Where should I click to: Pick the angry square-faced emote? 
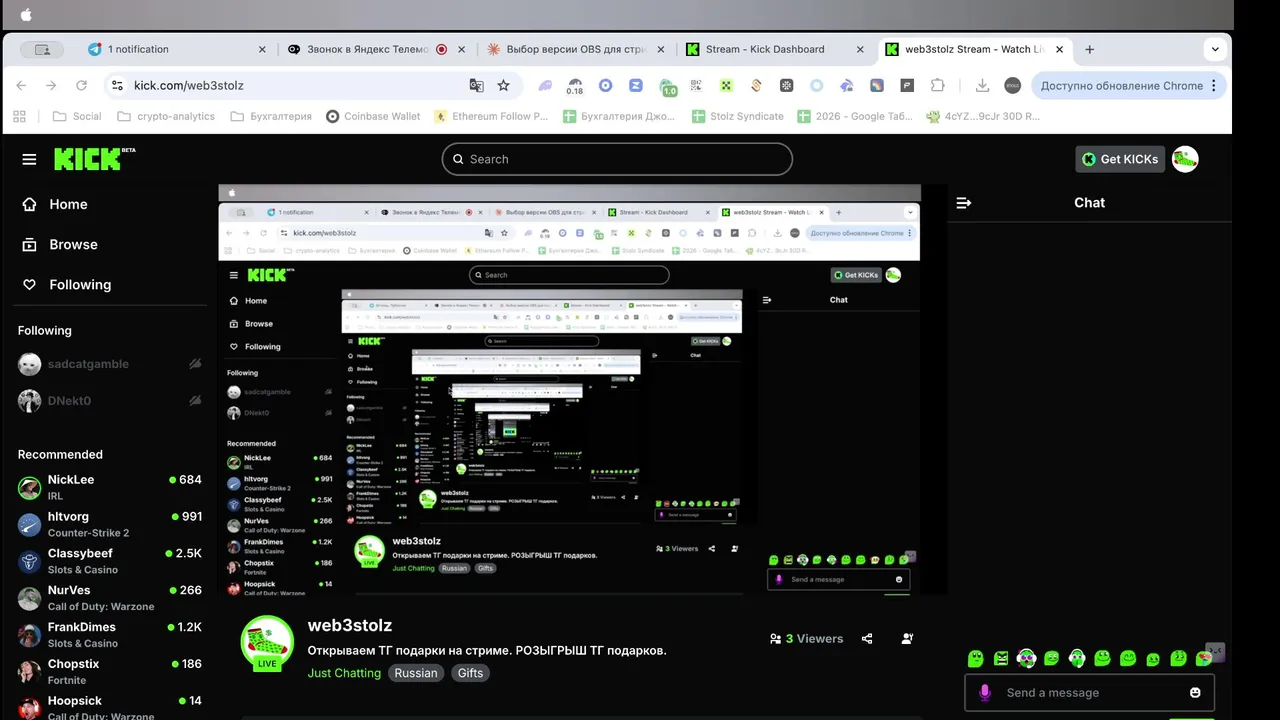[x=1001, y=658]
